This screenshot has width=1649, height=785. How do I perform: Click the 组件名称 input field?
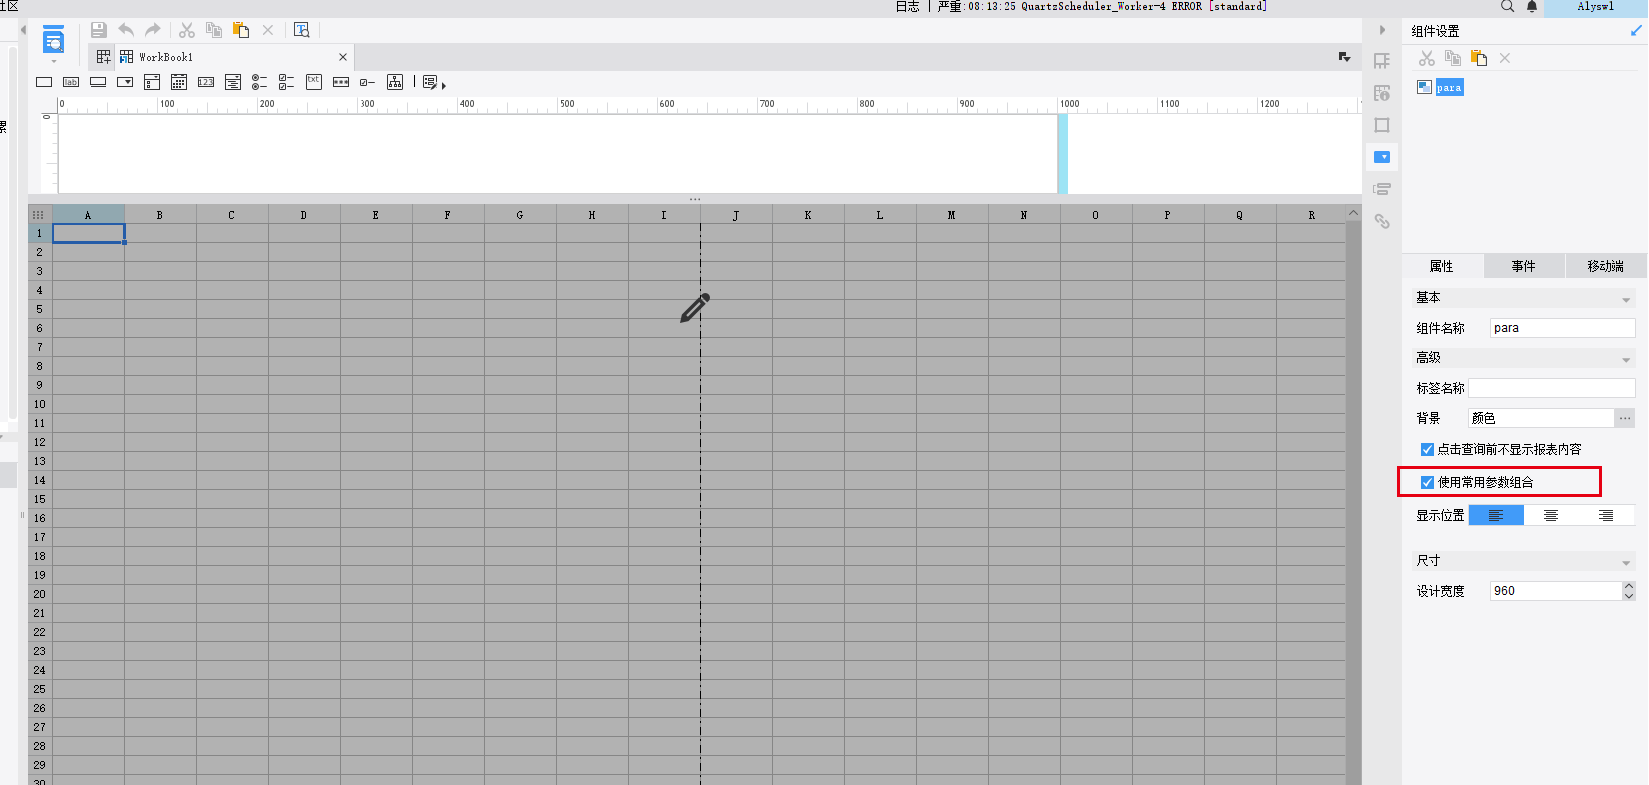pos(1562,328)
